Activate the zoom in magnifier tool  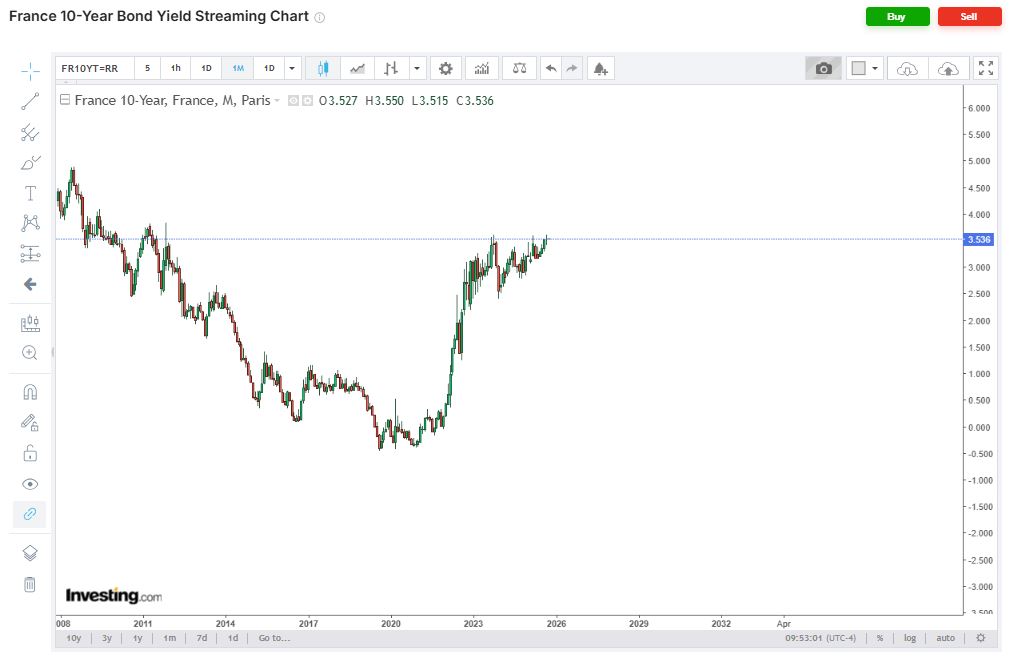[30, 352]
